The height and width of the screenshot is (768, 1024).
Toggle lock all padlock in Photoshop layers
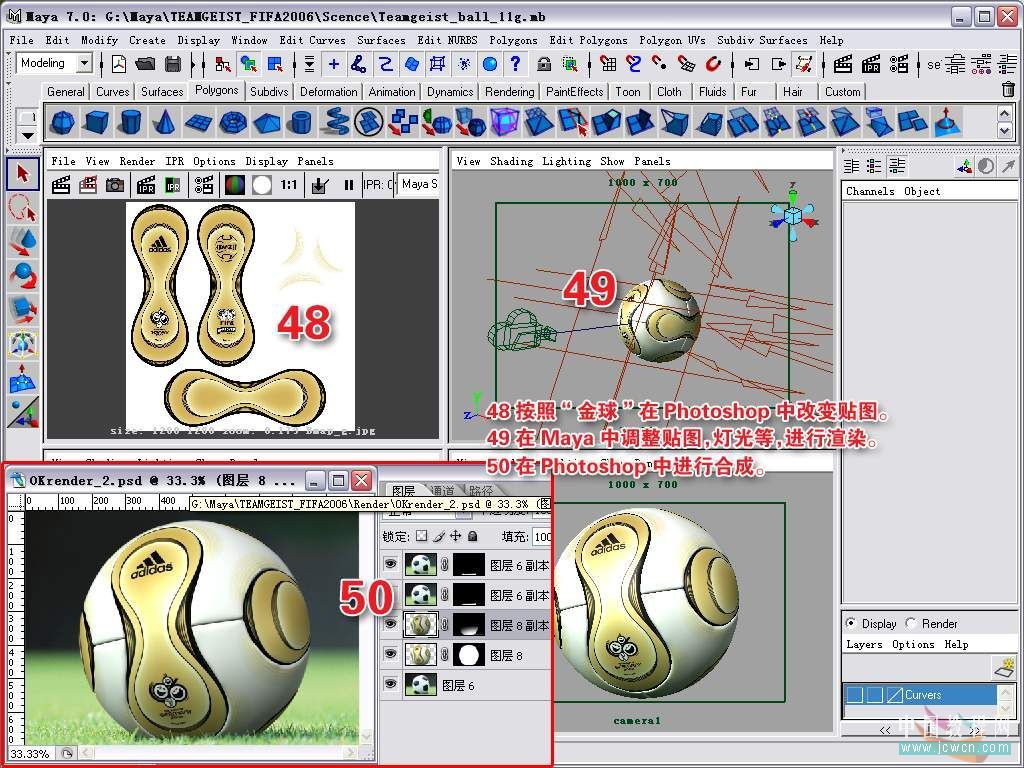pos(472,536)
